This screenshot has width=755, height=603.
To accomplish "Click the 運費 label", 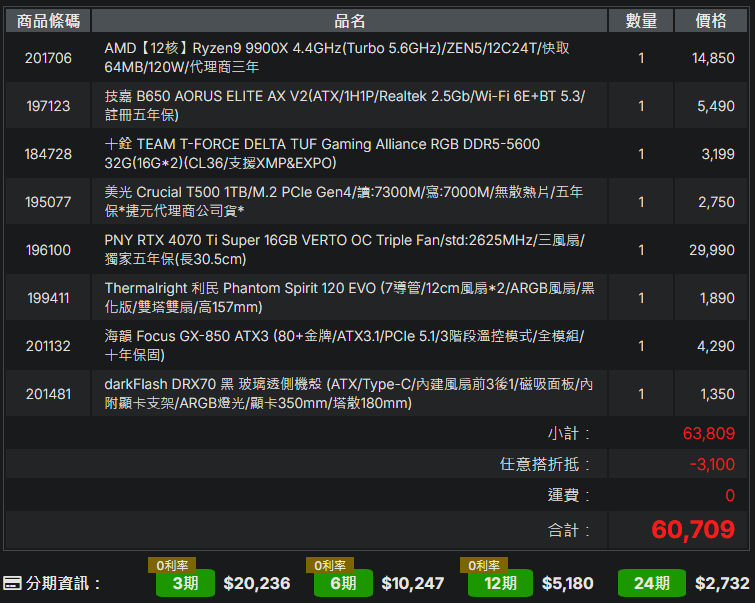I will click(569, 495).
